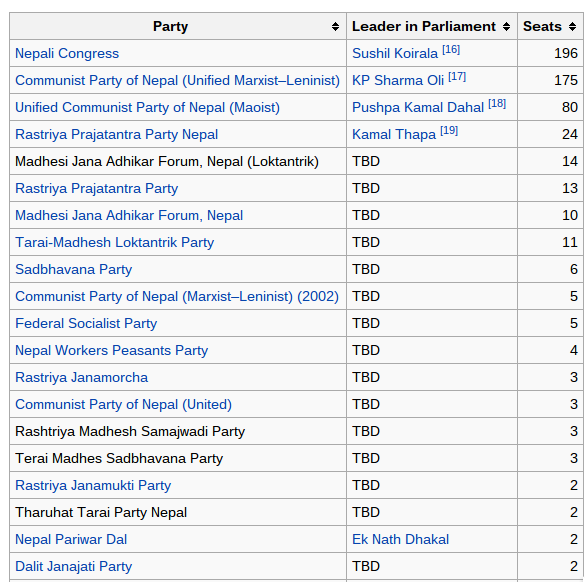Open the Ek Nath Dhakal link

(400, 539)
